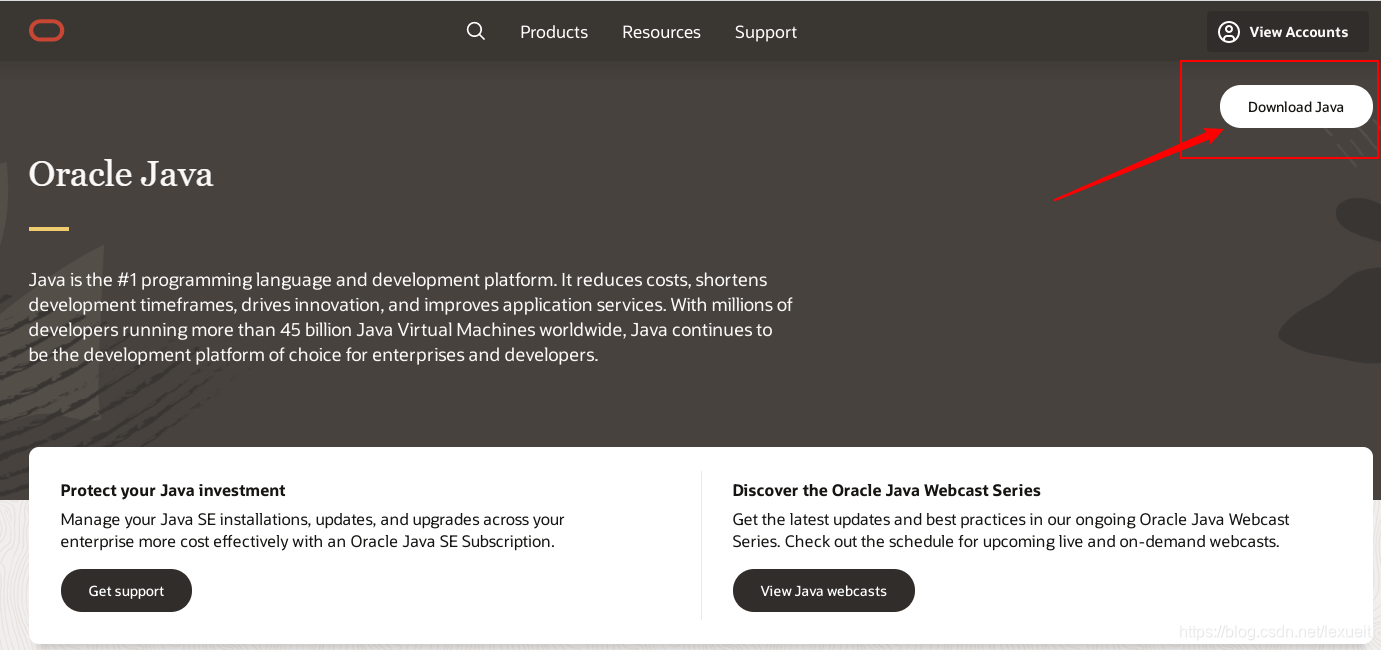Click text 'Get the latest updates and best practices'
The width and height of the screenshot is (1381, 650).
coord(1011,531)
